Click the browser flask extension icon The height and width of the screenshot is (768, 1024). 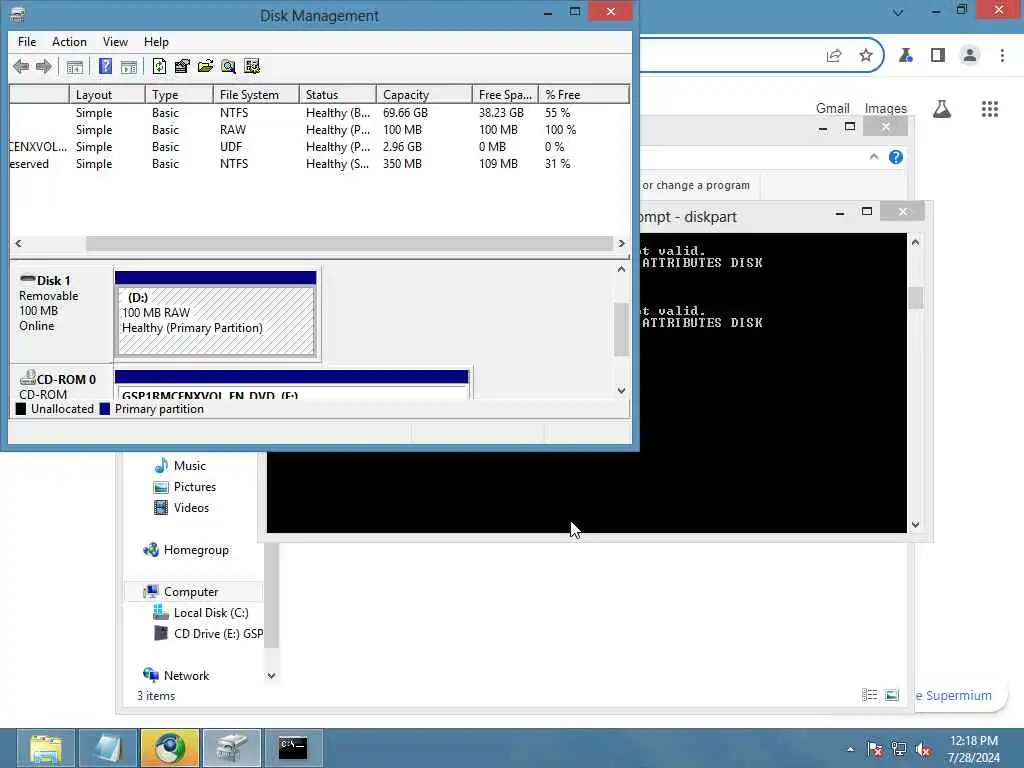click(x=906, y=56)
